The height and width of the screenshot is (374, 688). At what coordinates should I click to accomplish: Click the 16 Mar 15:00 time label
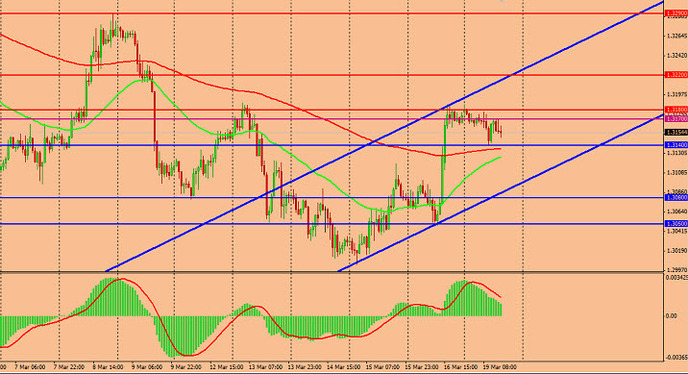(x=460, y=367)
